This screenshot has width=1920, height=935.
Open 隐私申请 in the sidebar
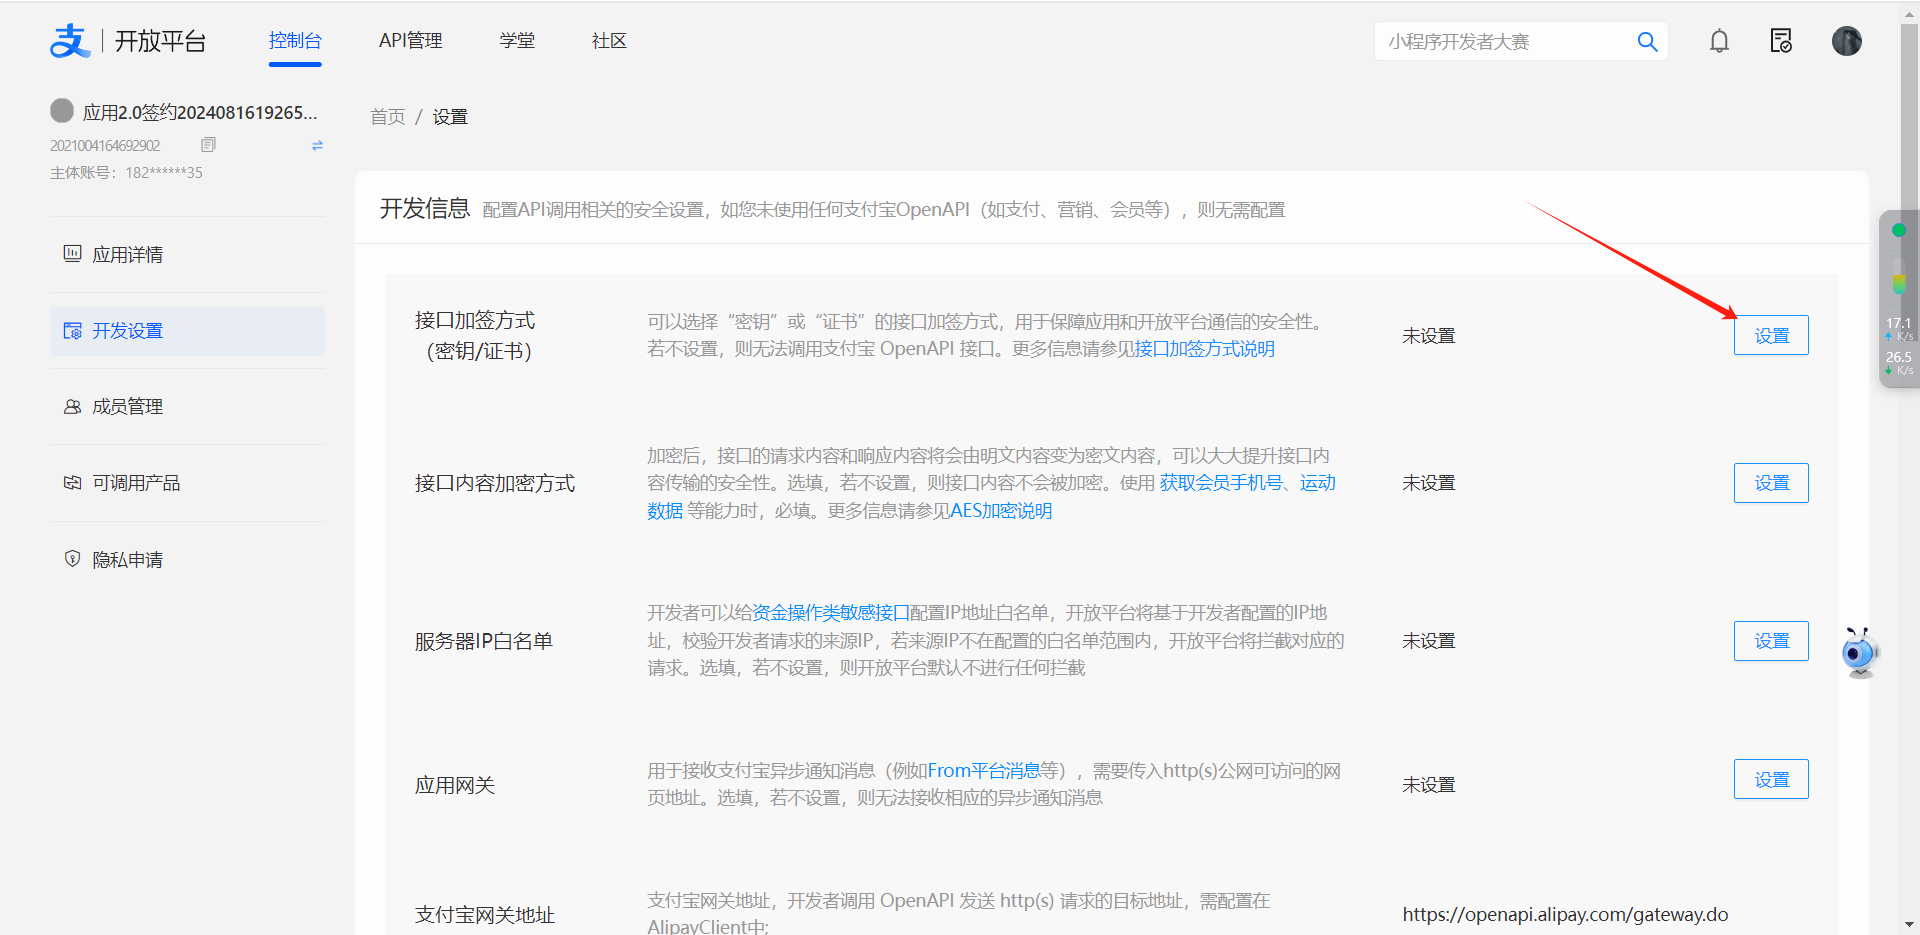coord(127,560)
